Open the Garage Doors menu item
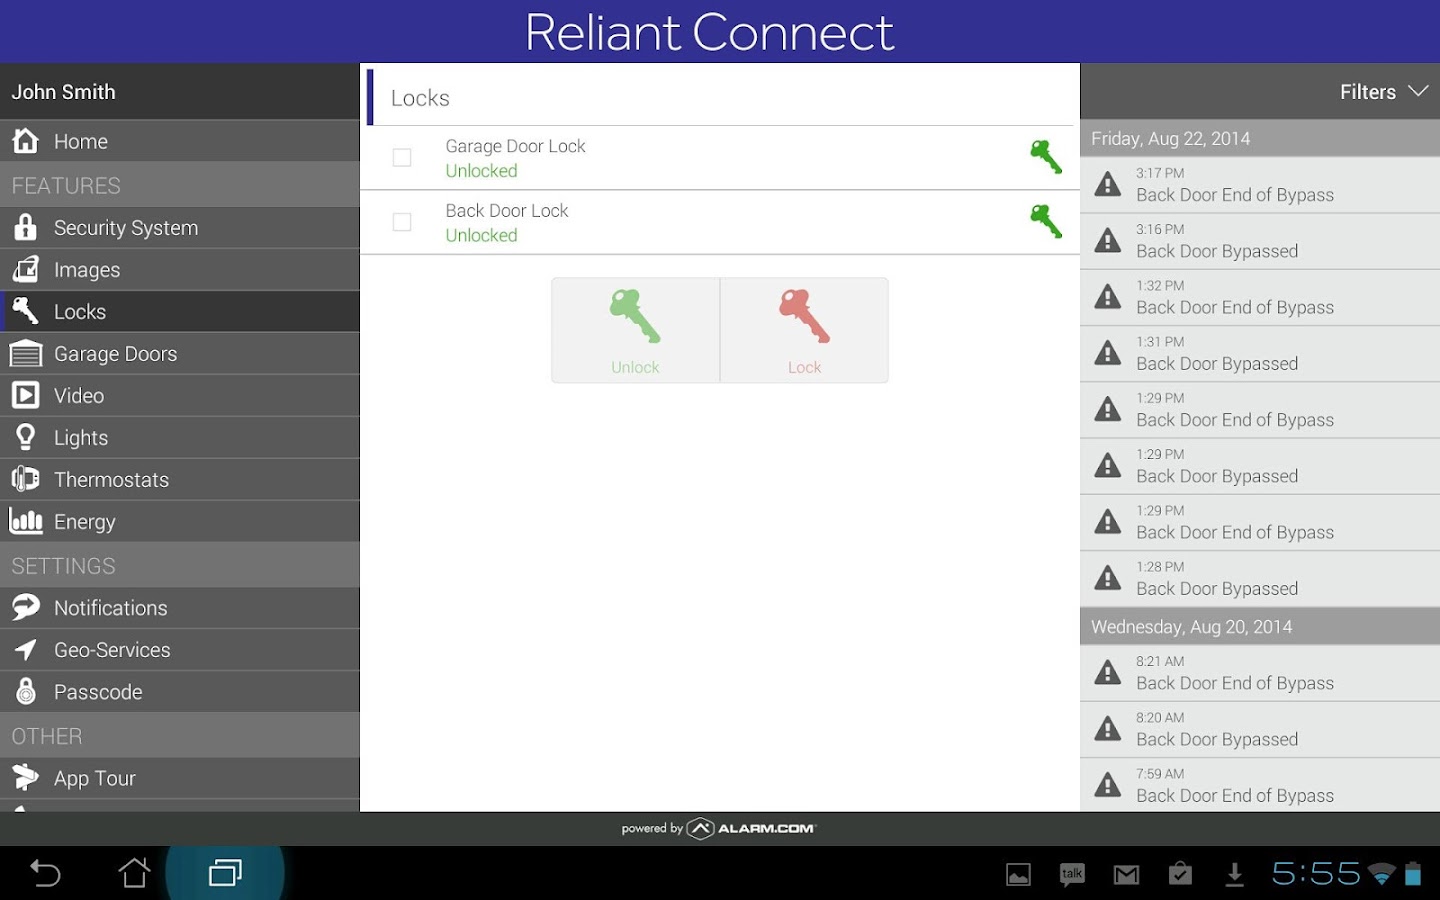The image size is (1440, 900). pyautogui.click(x=180, y=353)
